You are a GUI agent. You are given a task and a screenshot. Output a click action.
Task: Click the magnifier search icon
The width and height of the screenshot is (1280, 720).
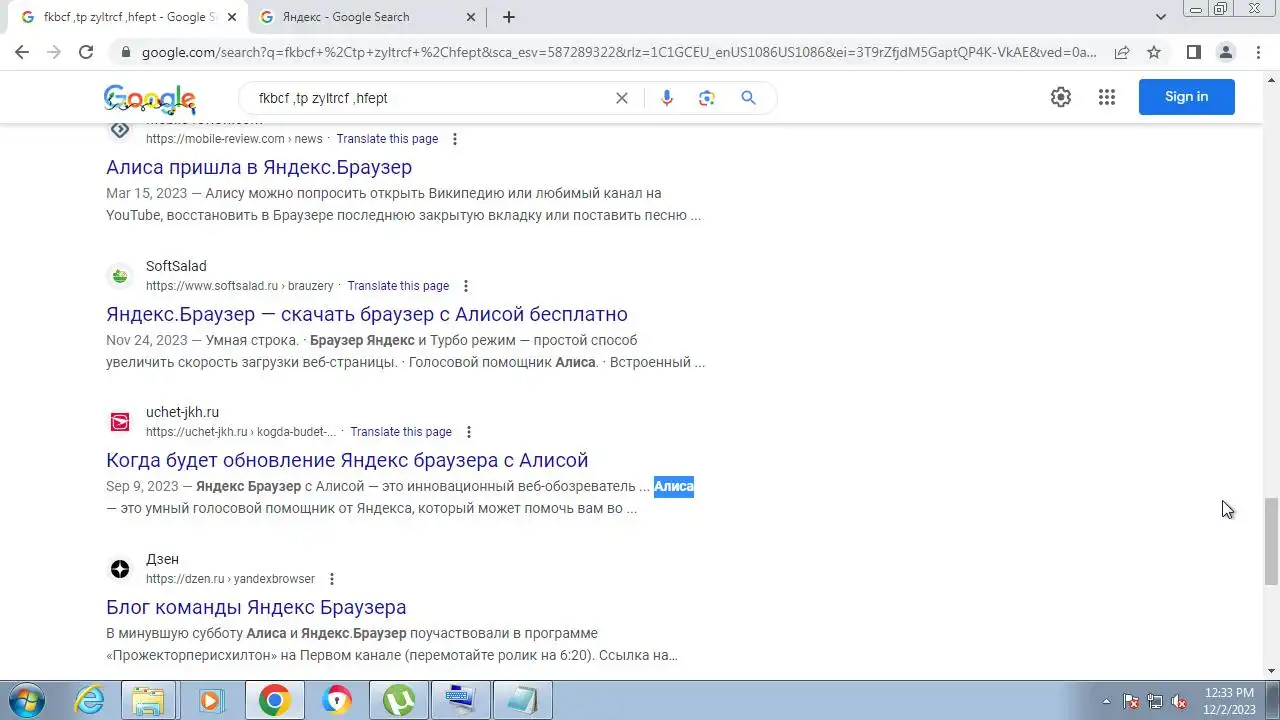click(x=748, y=98)
